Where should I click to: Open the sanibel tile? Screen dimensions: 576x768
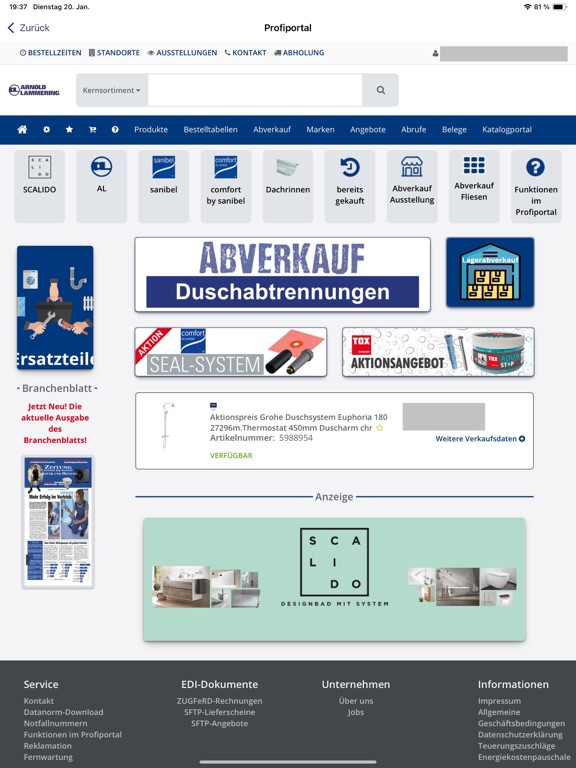pos(164,187)
